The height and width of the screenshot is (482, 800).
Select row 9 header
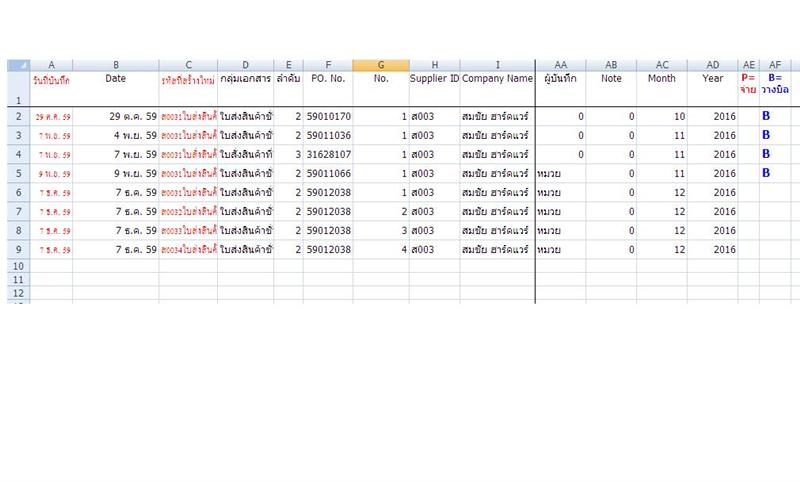[x=17, y=248]
